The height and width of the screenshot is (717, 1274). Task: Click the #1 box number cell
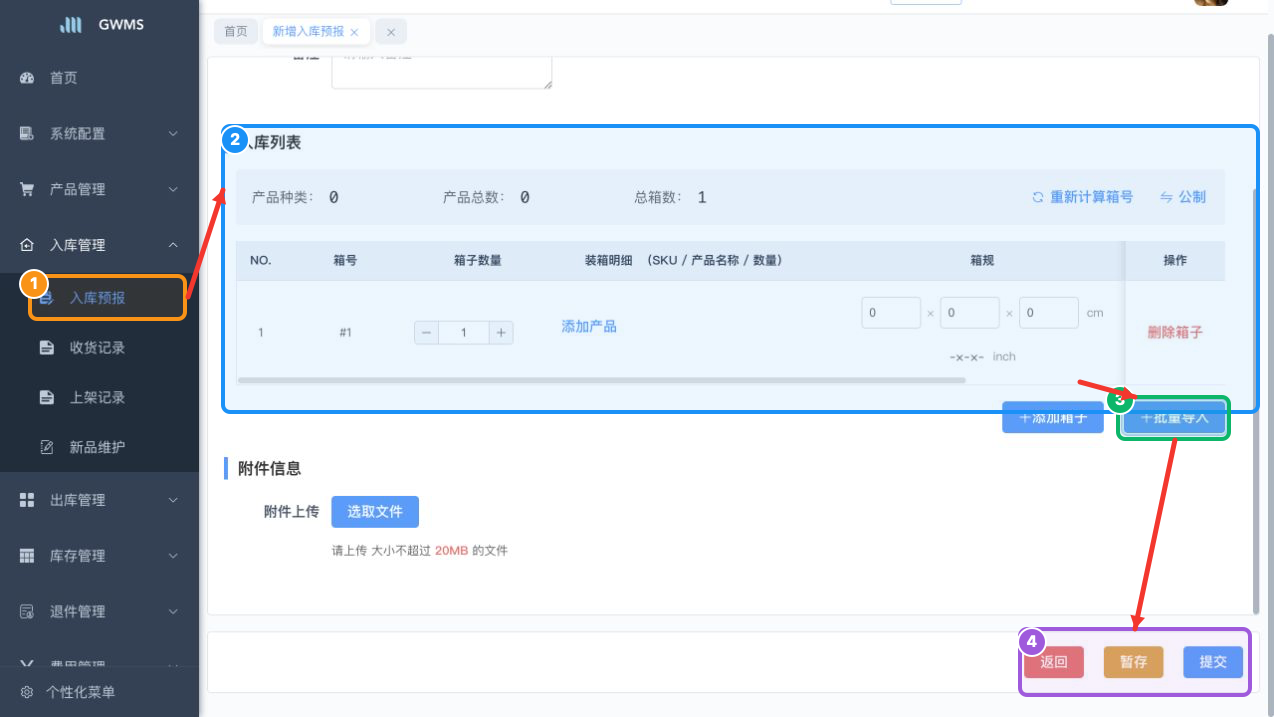pyautogui.click(x=345, y=333)
